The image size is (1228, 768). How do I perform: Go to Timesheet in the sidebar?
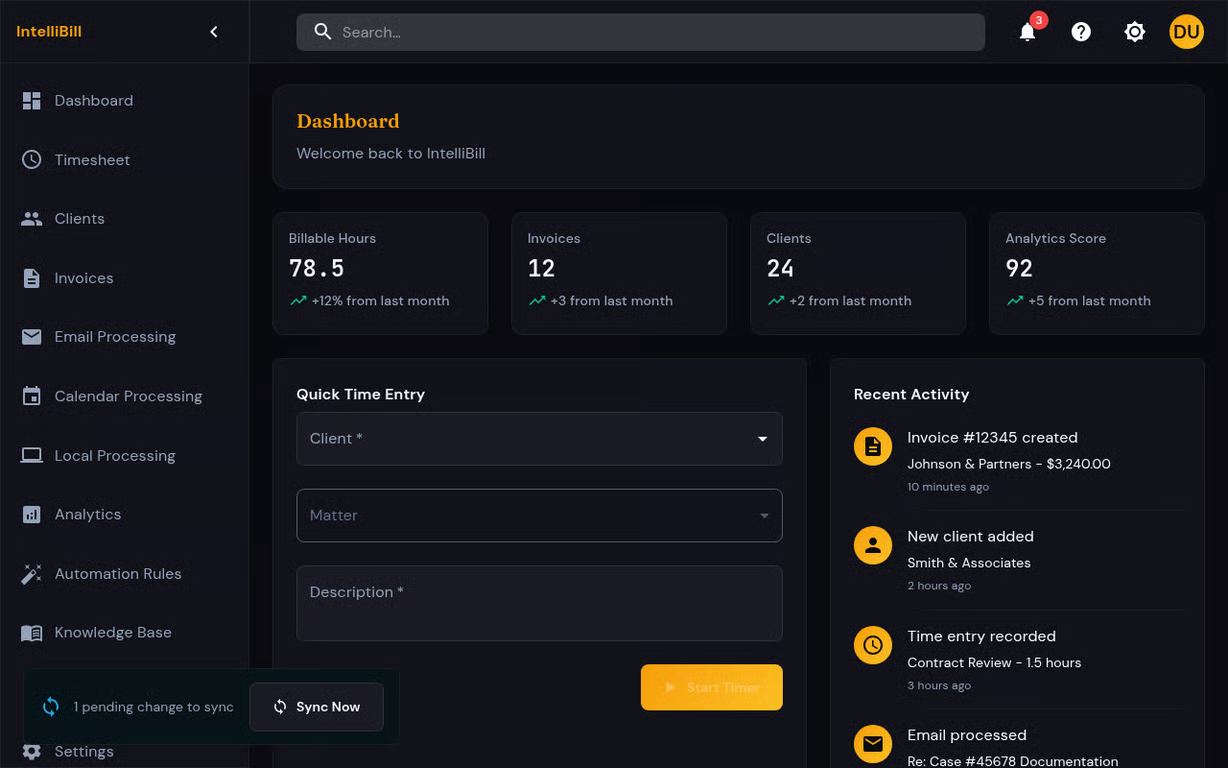click(92, 160)
